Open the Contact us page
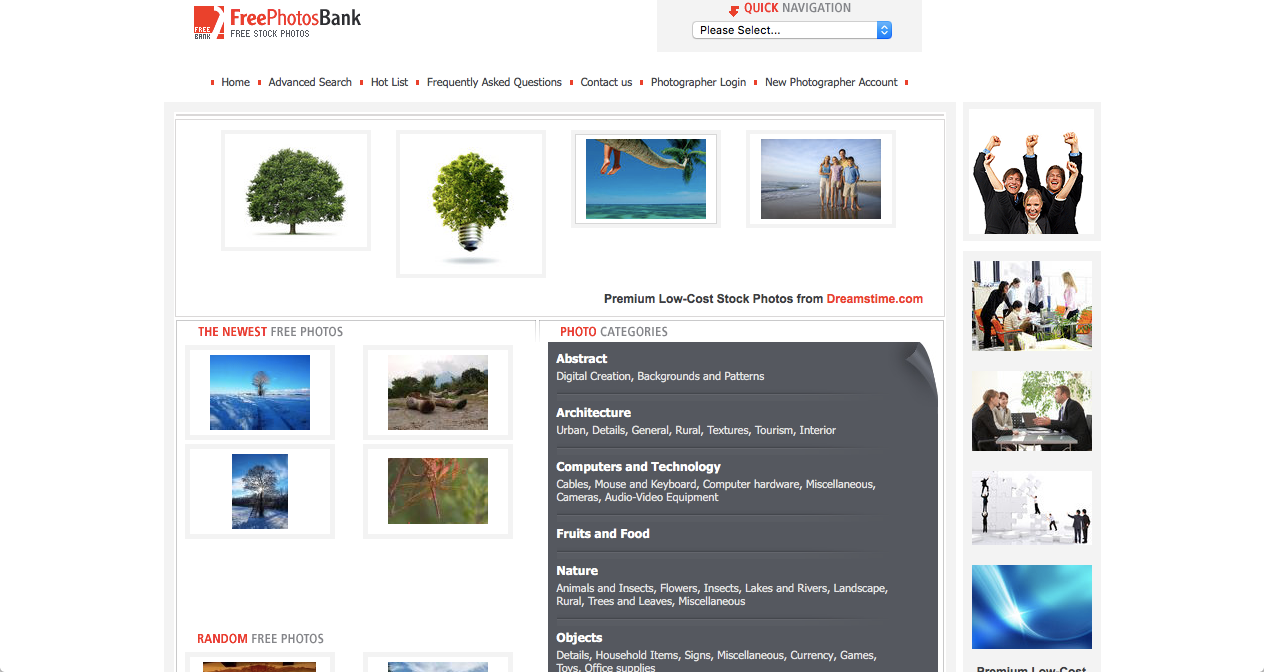Viewport: 1264px width, 672px height. (x=606, y=82)
